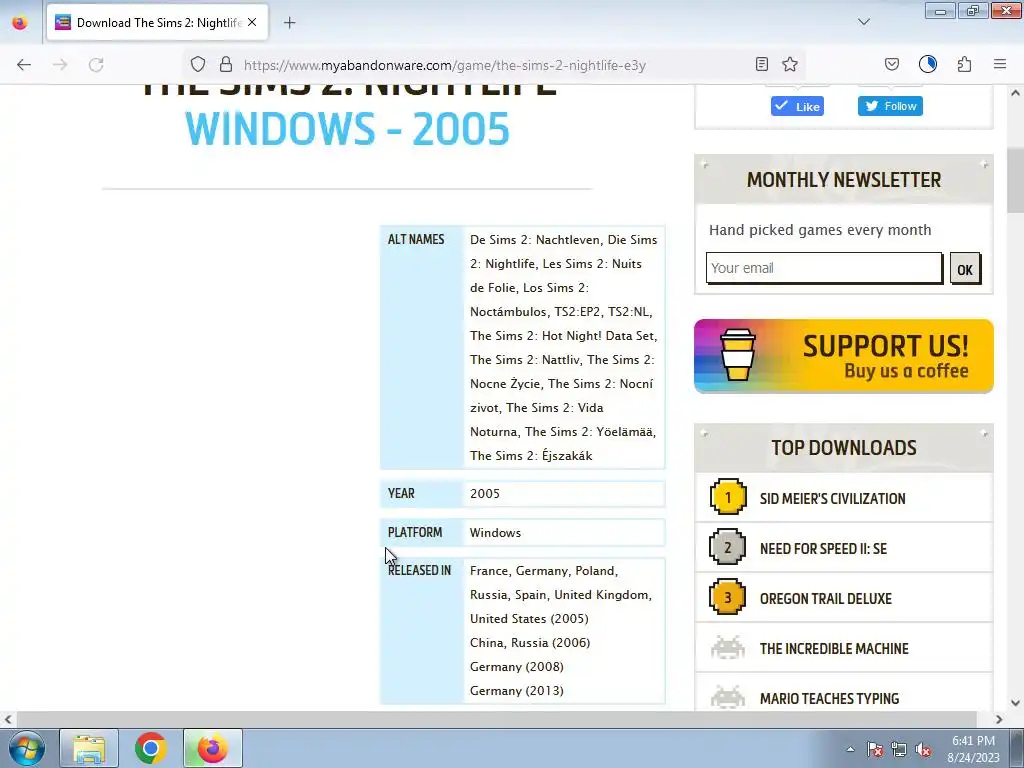
Task: Click the RELEASED IN label
Action: (x=419, y=571)
